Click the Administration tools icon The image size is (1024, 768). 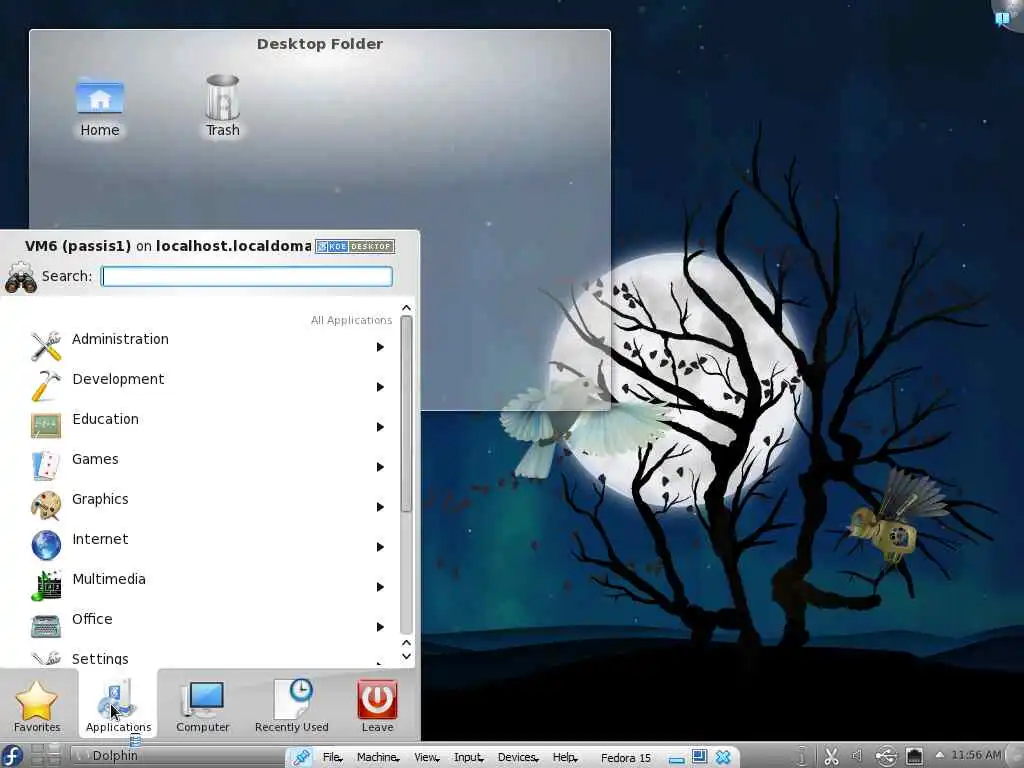coord(46,345)
